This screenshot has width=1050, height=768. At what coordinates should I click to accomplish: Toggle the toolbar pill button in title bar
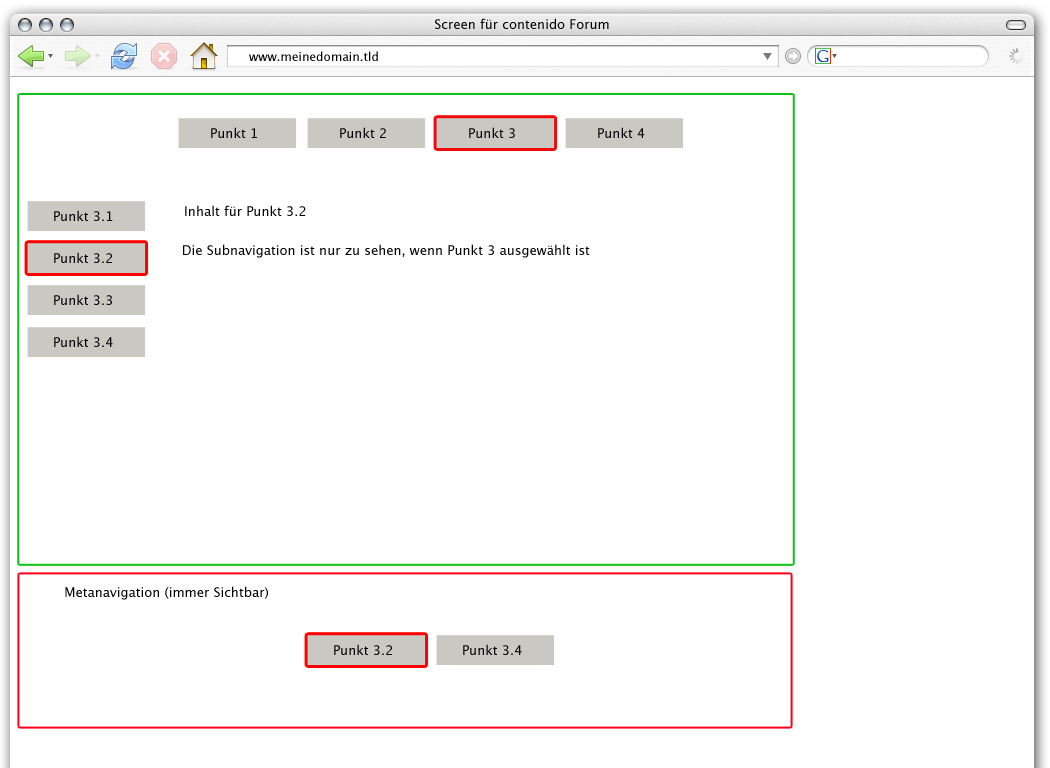(1016, 24)
